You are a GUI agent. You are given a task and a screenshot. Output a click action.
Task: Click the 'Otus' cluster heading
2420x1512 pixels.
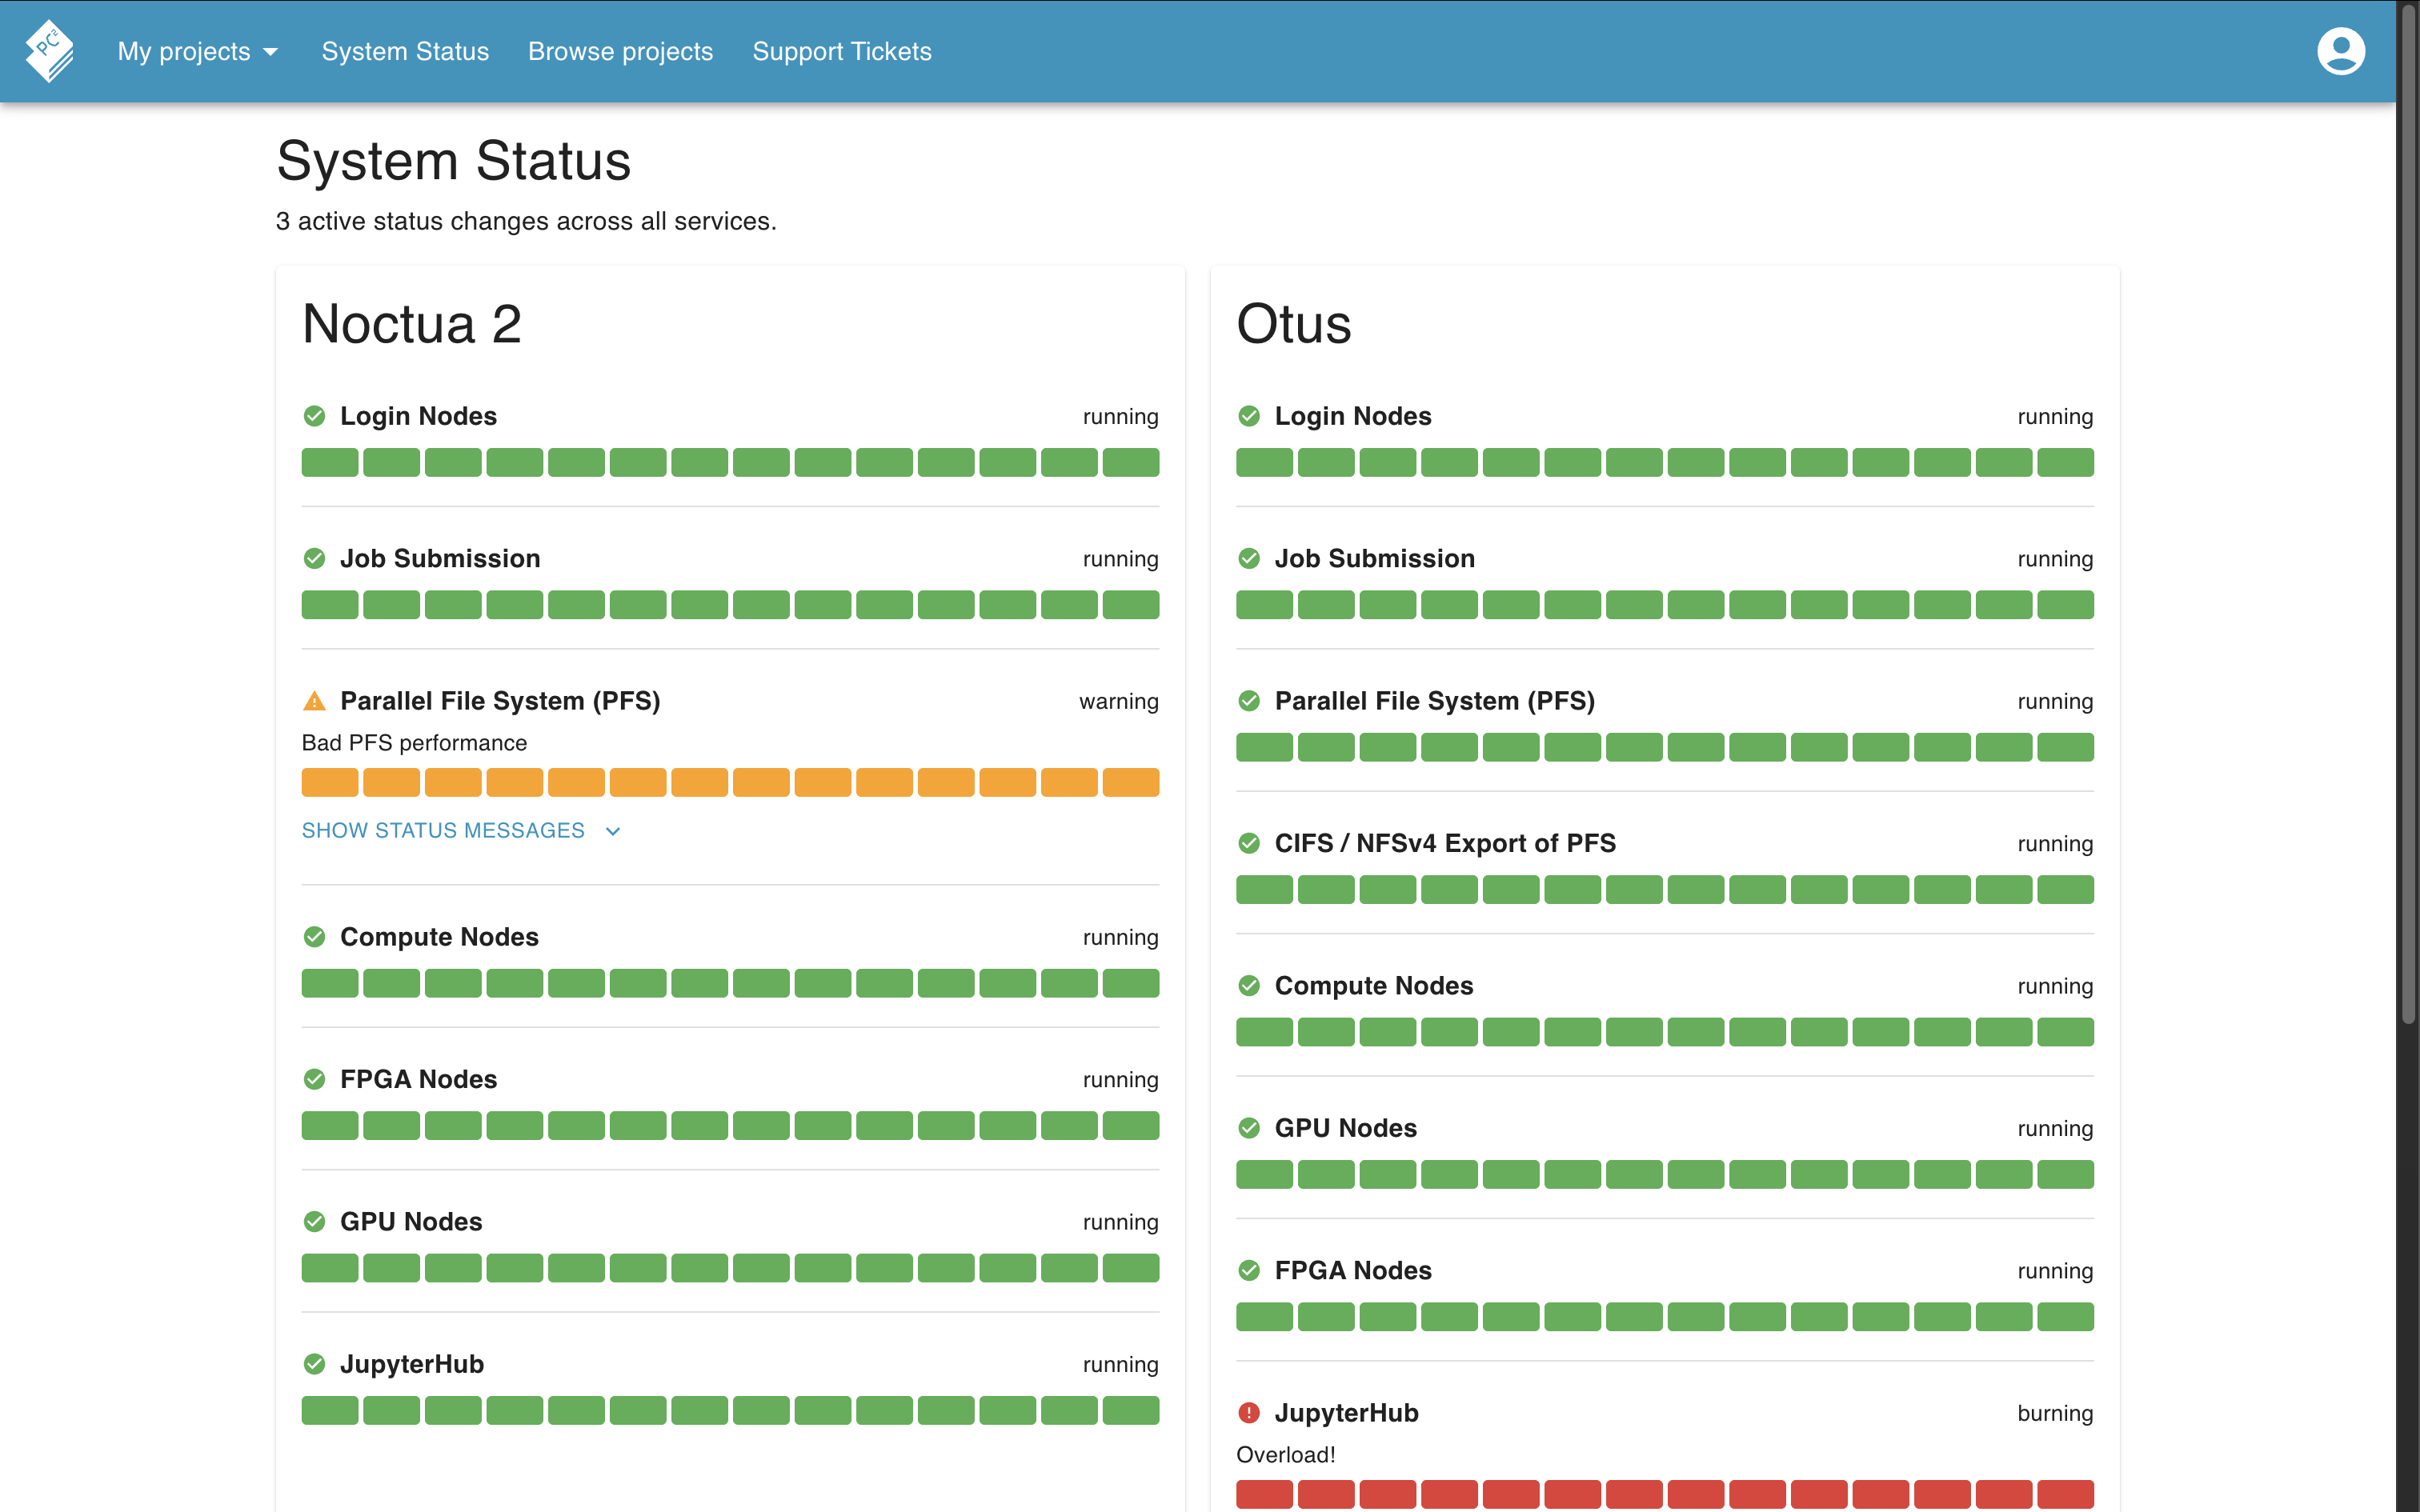(x=1294, y=324)
